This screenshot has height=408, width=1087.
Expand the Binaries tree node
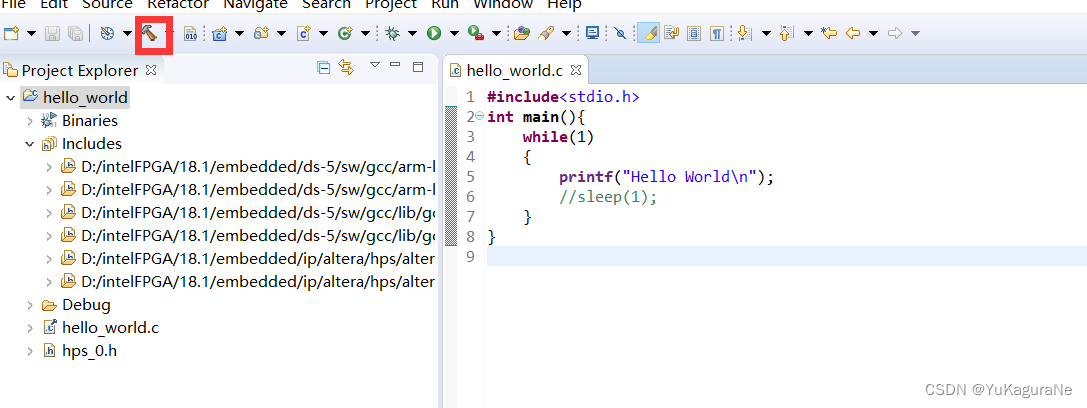point(30,120)
